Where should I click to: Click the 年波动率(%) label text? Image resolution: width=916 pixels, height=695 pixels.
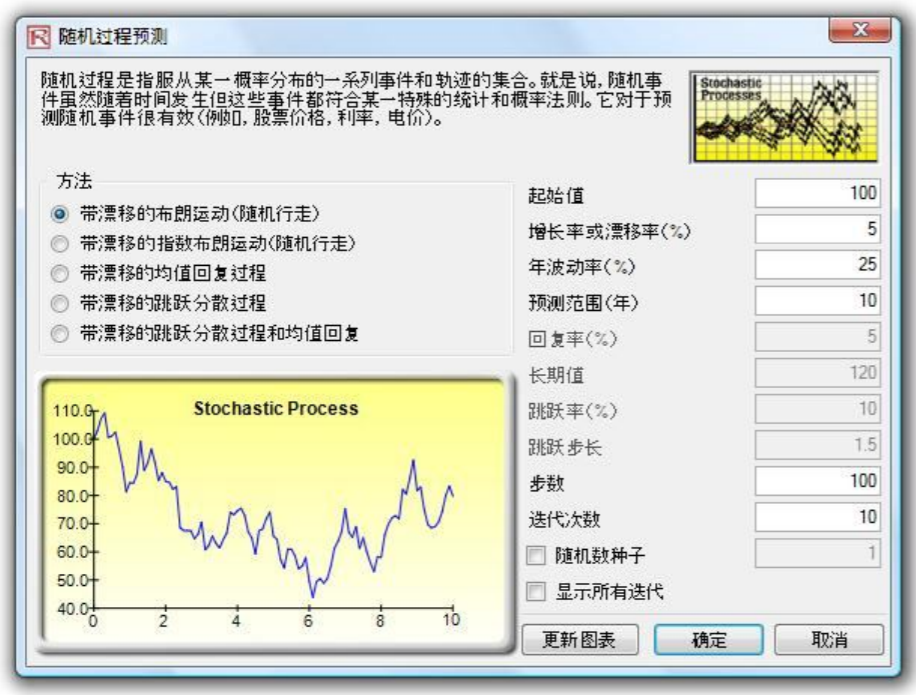[x=582, y=267]
